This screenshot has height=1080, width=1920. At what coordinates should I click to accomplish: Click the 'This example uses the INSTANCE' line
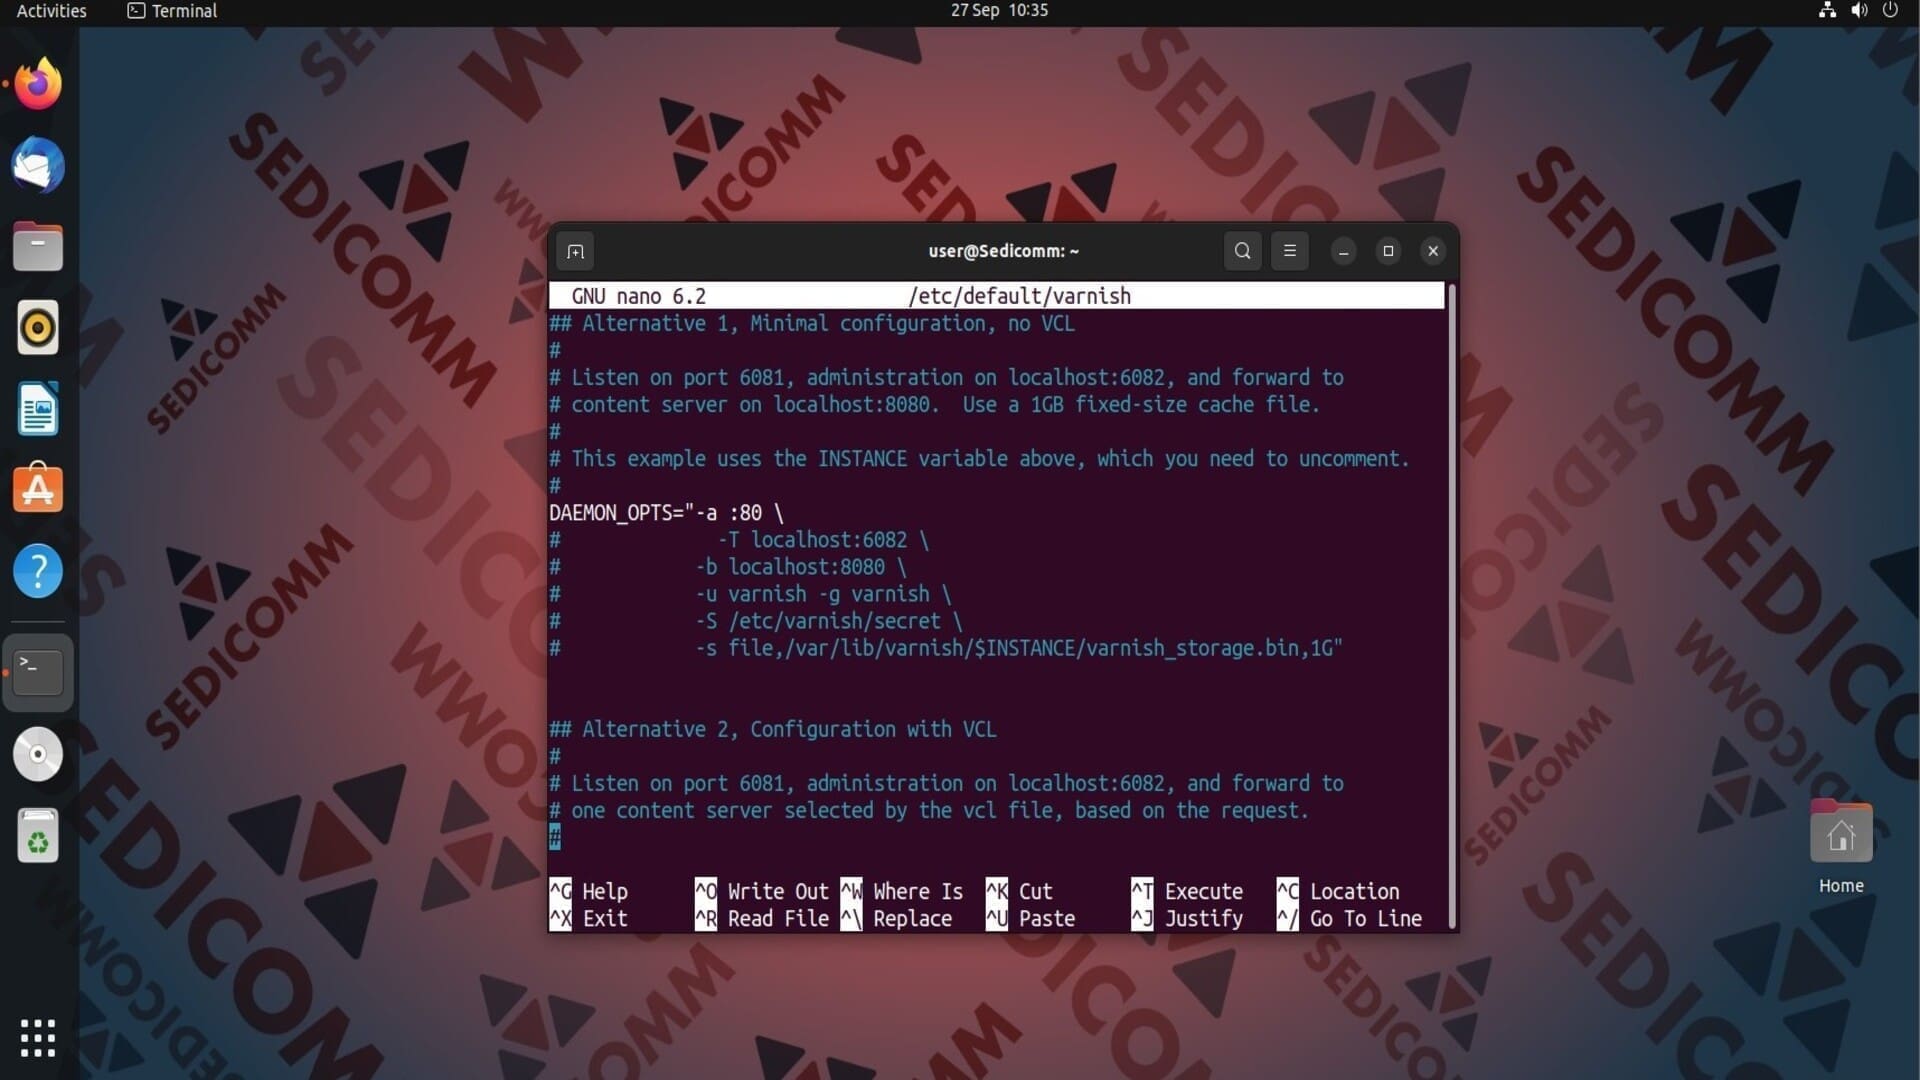coord(980,458)
